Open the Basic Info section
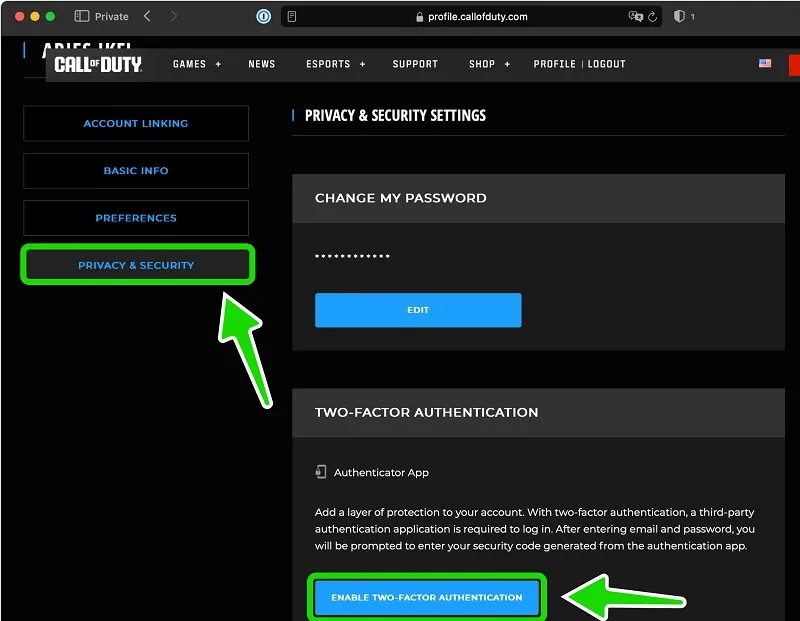Image resolution: width=800 pixels, height=621 pixels. [x=136, y=171]
